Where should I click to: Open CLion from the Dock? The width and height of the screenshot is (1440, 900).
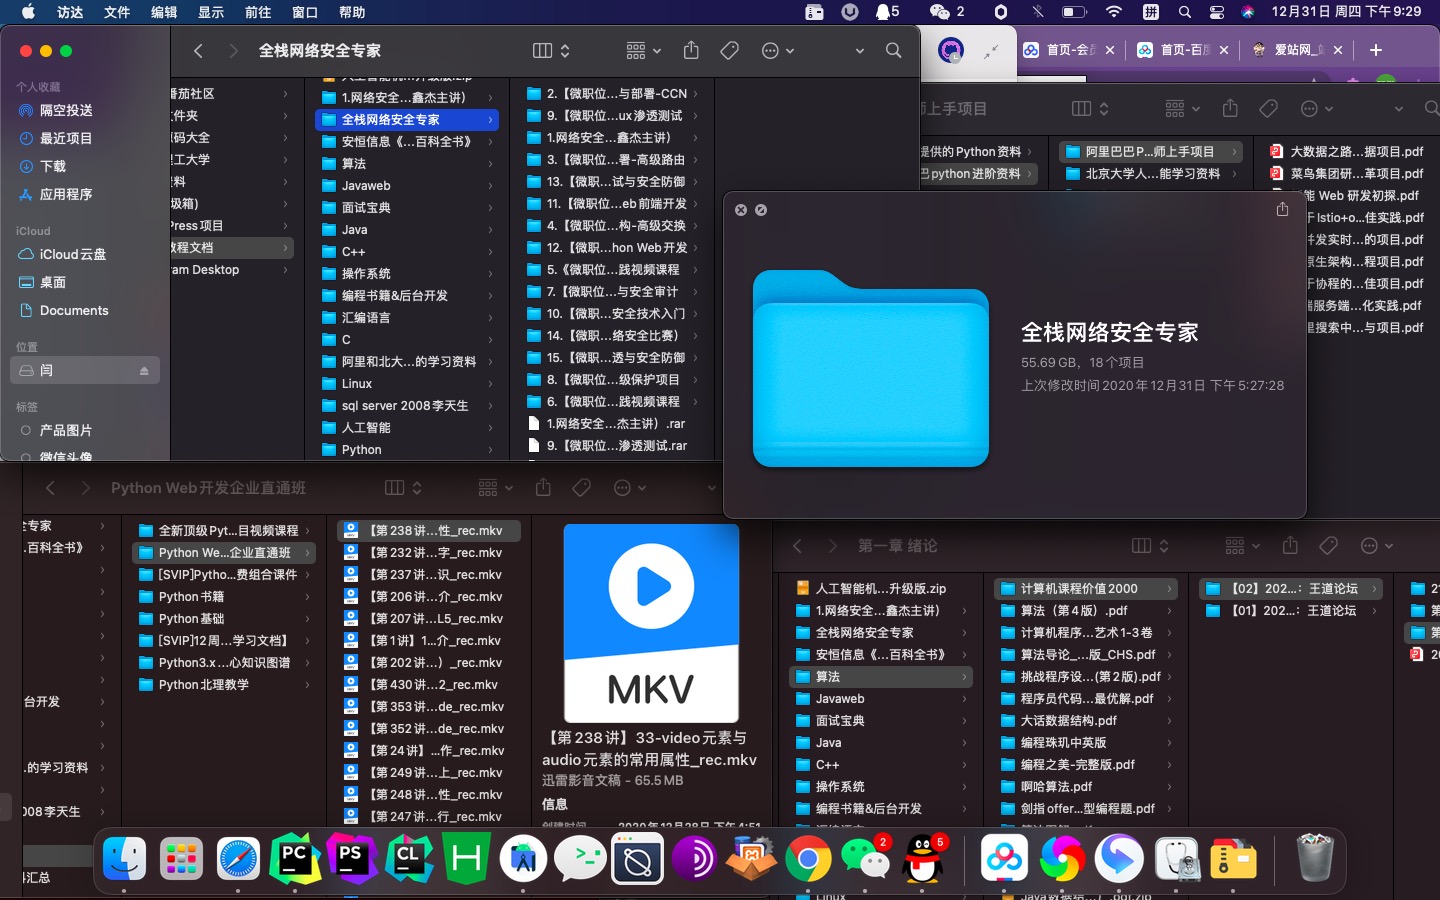(409, 858)
